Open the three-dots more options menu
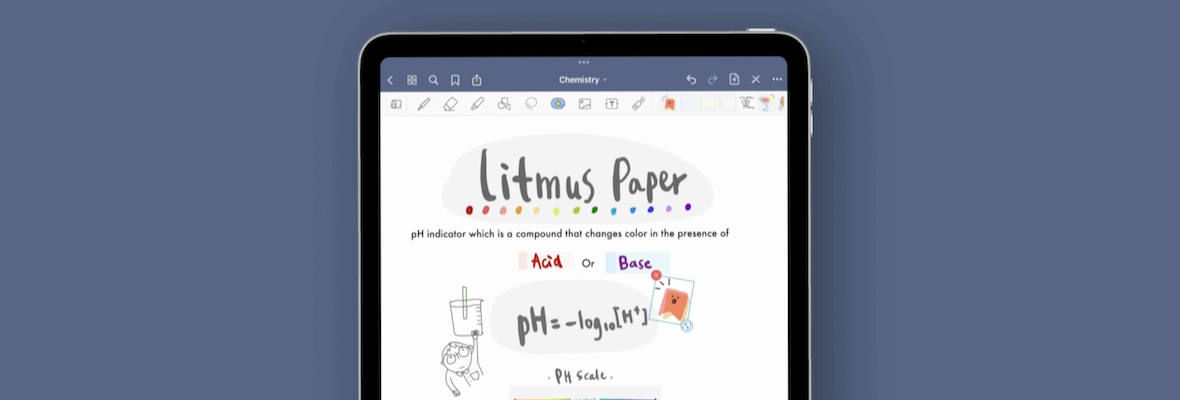The height and width of the screenshot is (400, 1180). tap(777, 80)
